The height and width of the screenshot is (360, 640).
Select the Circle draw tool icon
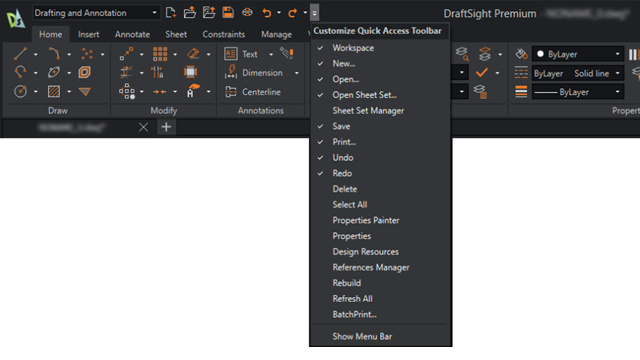[x=20, y=91]
